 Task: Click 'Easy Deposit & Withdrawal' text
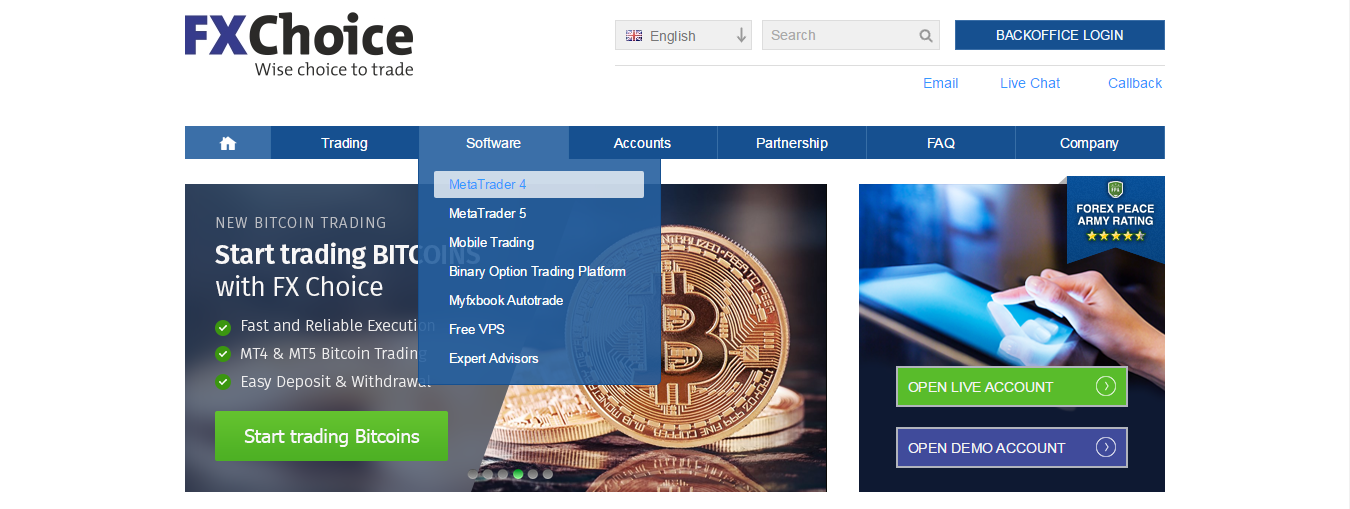point(336,382)
